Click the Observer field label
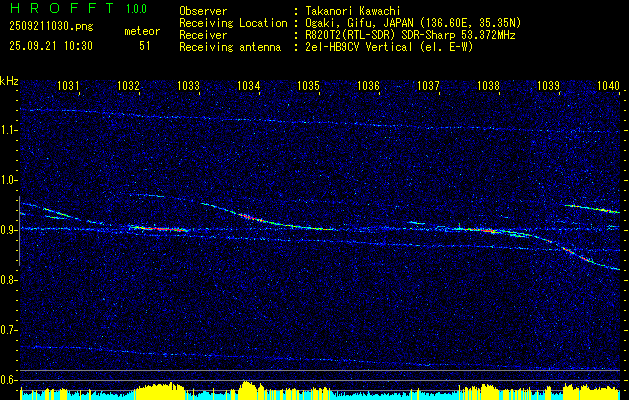This screenshot has height=400, width=629. pyautogui.click(x=203, y=11)
